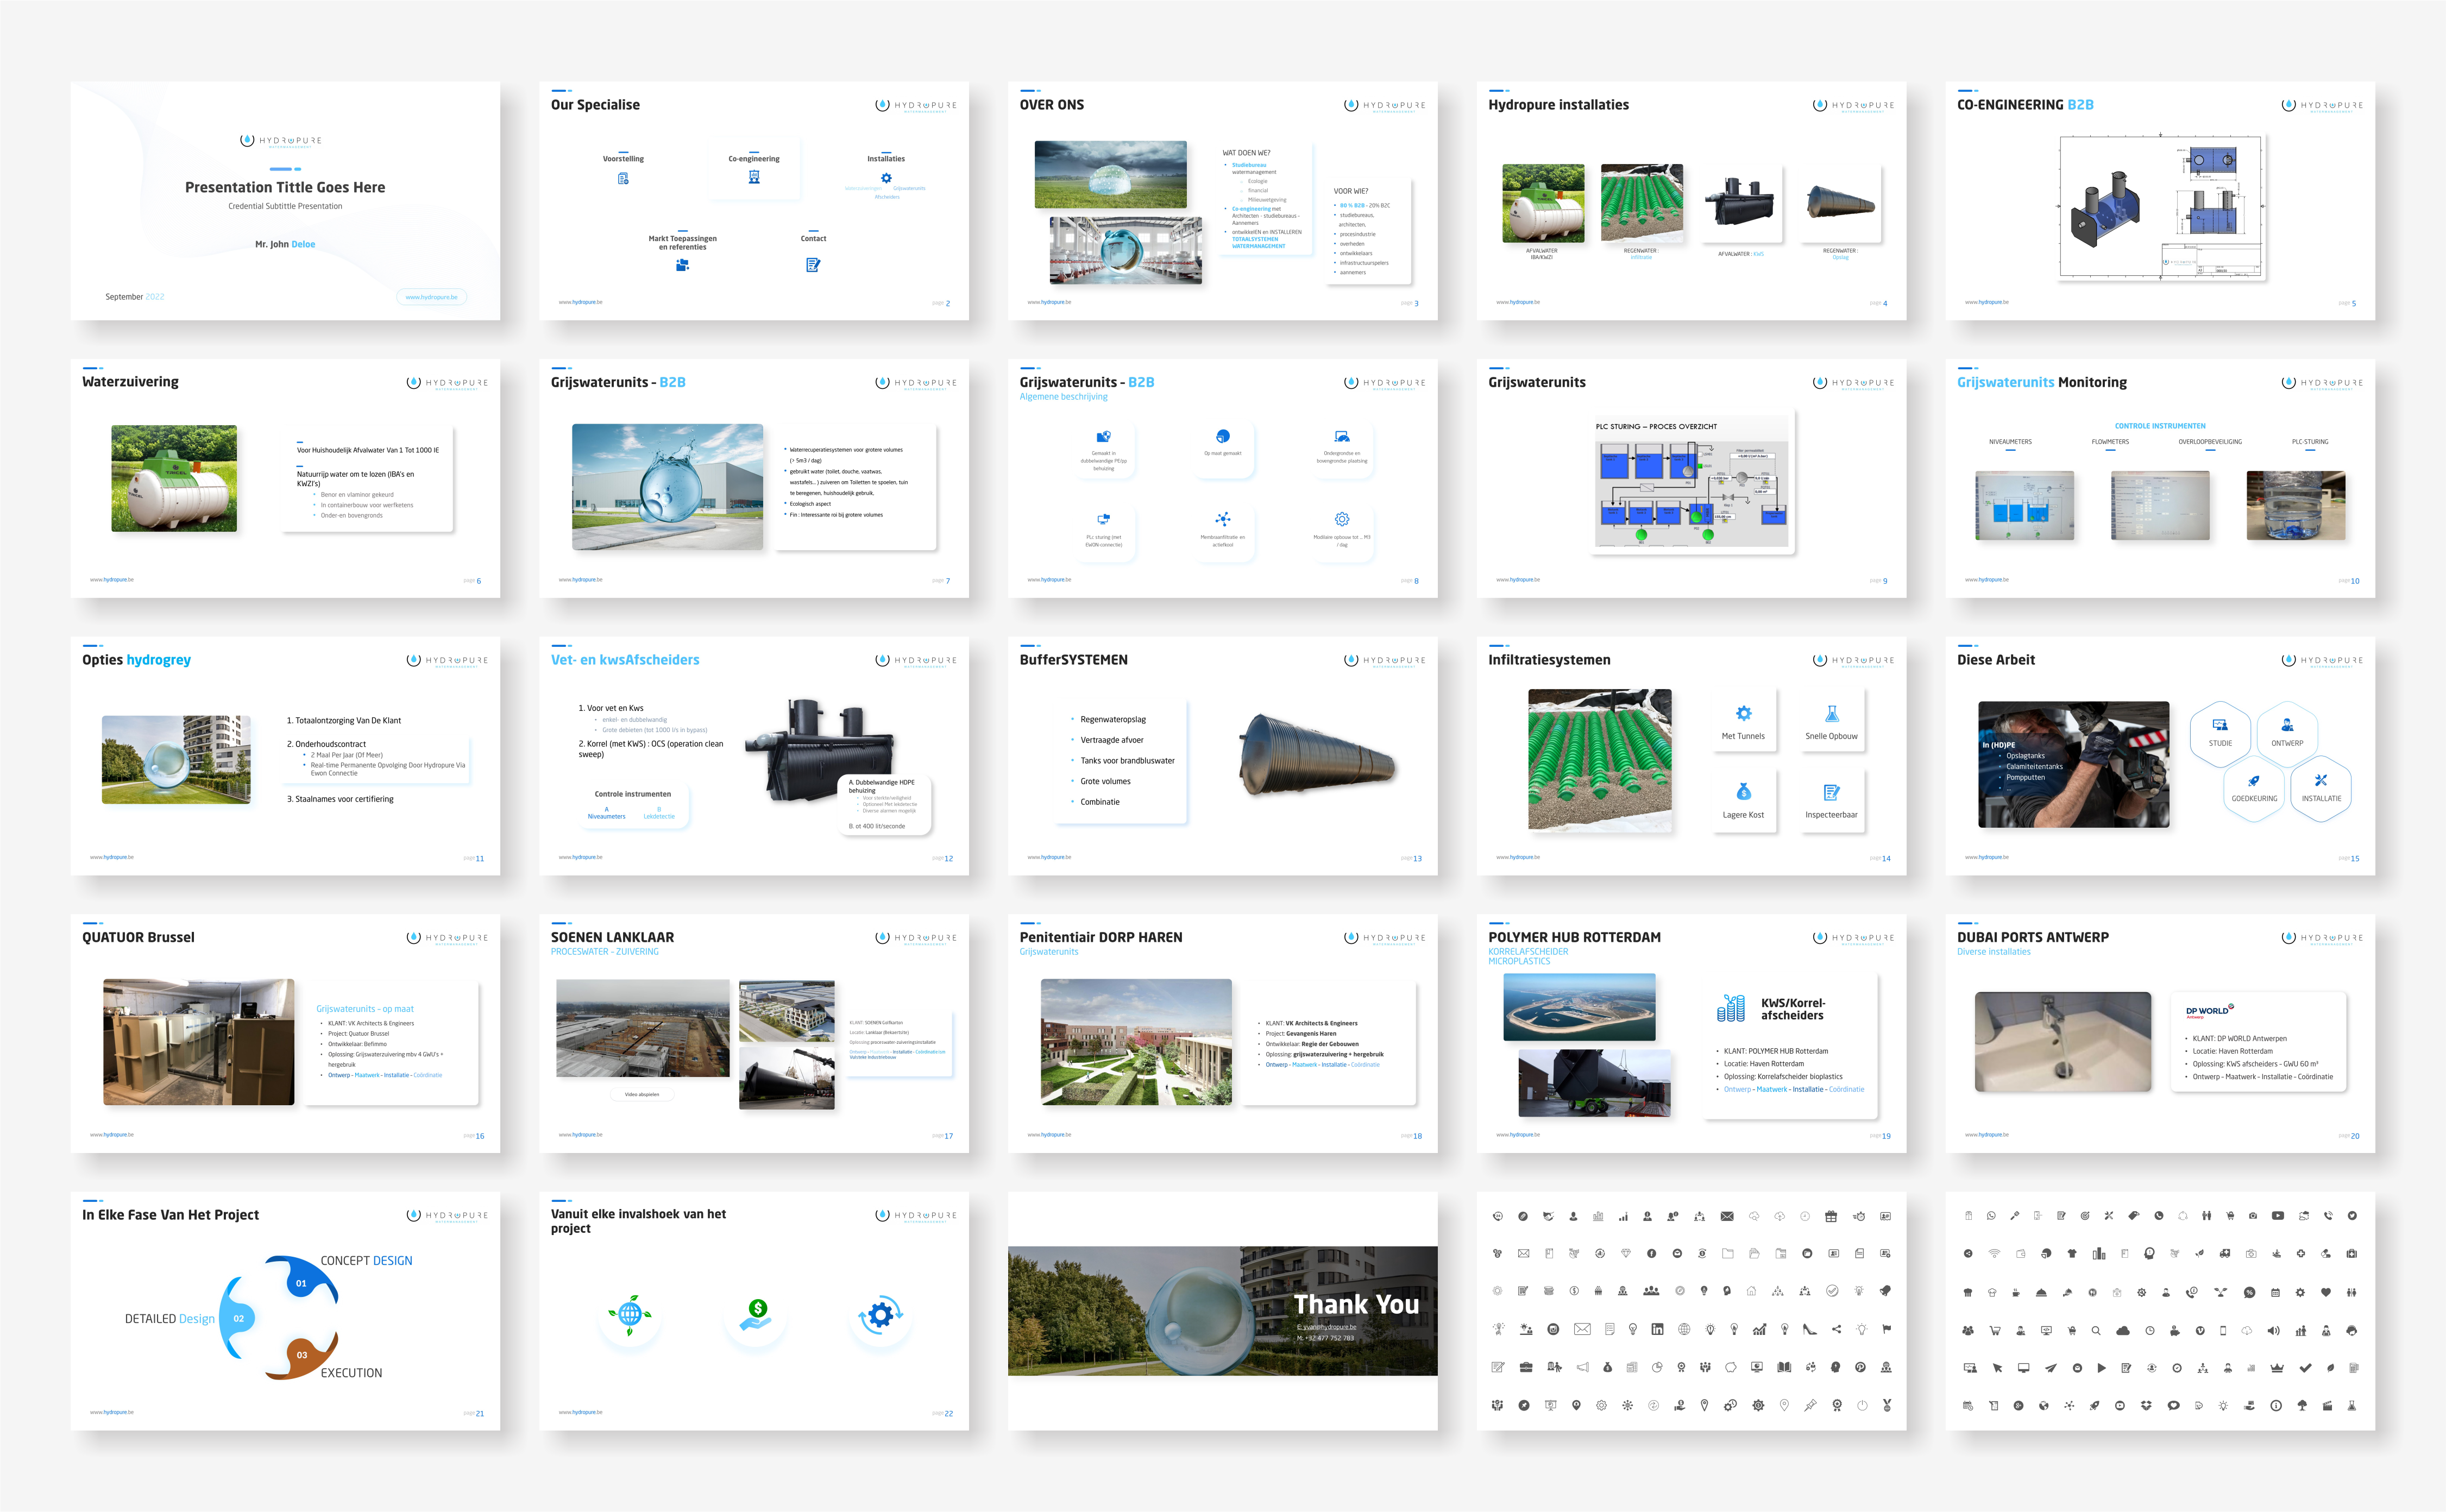Click the bell icon
This screenshot has width=2446, height=1512.
[x=1886, y=1291]
